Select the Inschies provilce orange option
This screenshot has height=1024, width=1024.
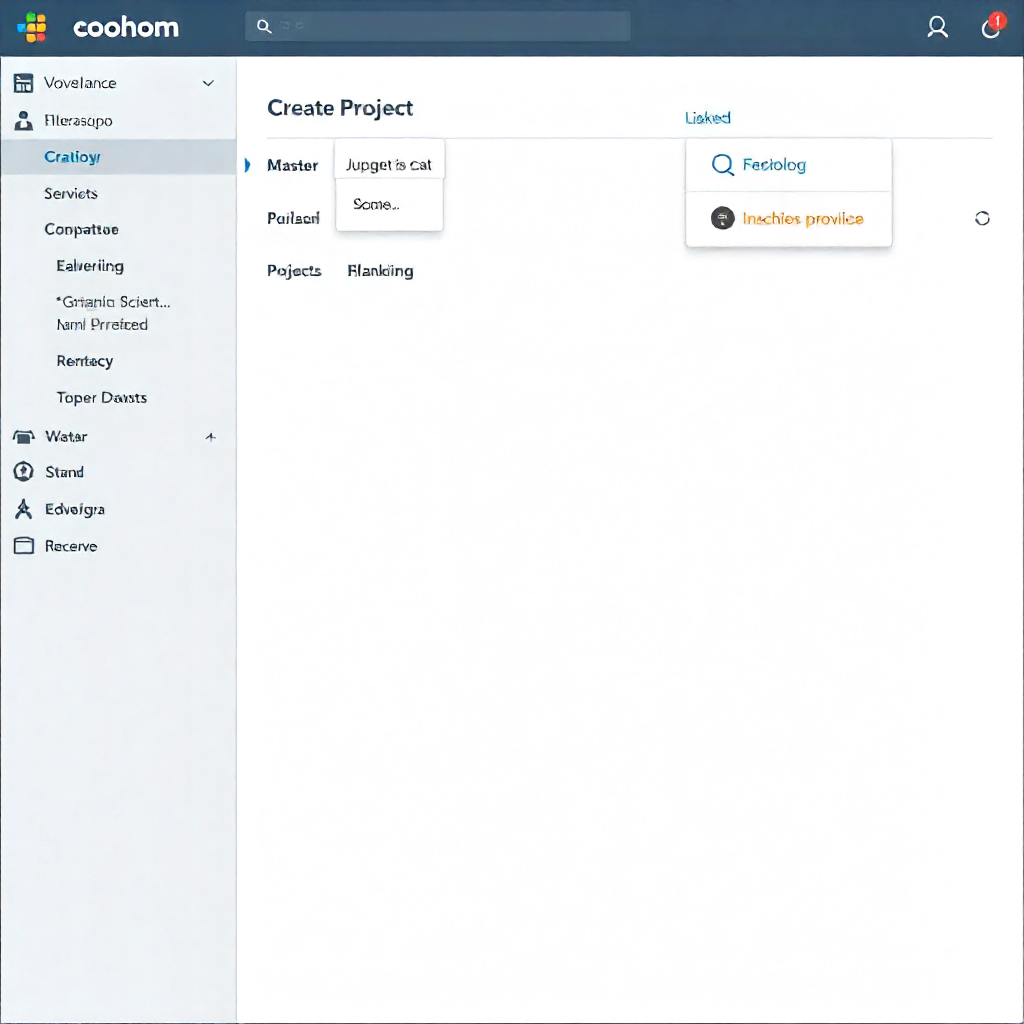803,218
